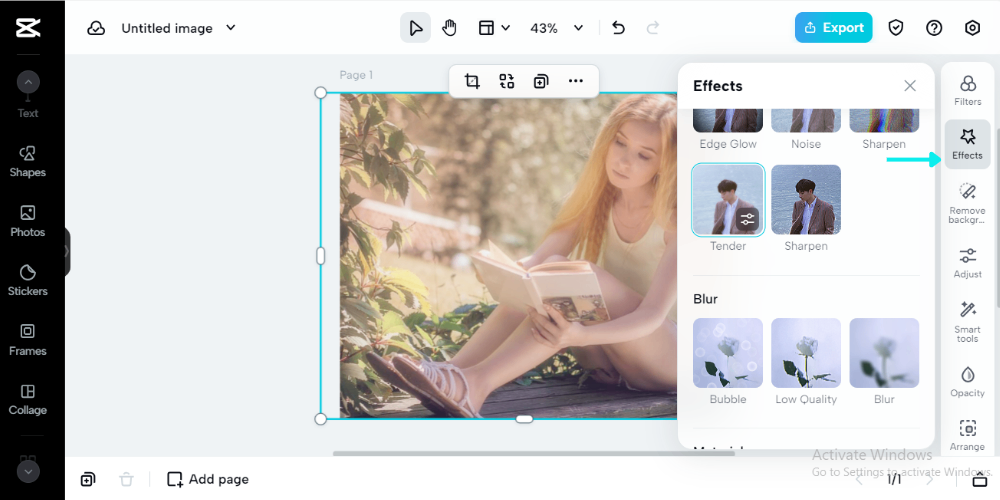Show more sidebar items with down arrow

[28, 471]
